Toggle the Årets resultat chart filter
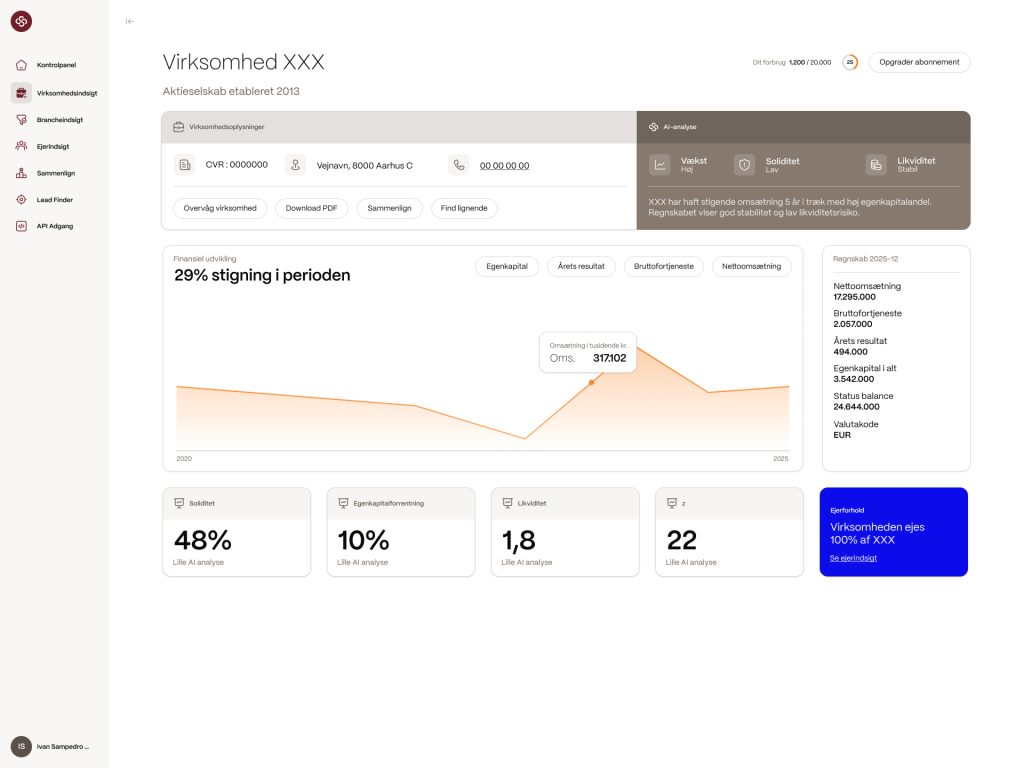Image resolution: width=1024 pixels, height=768 pixels. click(581, 267)
